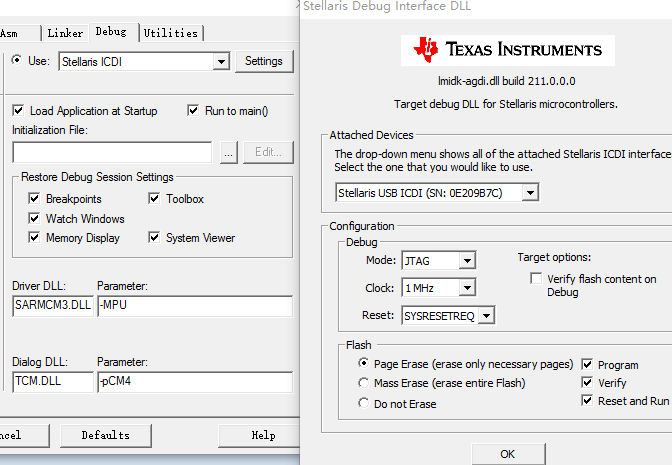Toggle Reset and Run checkbox
The image size is (672, 465).
point(587,401)
